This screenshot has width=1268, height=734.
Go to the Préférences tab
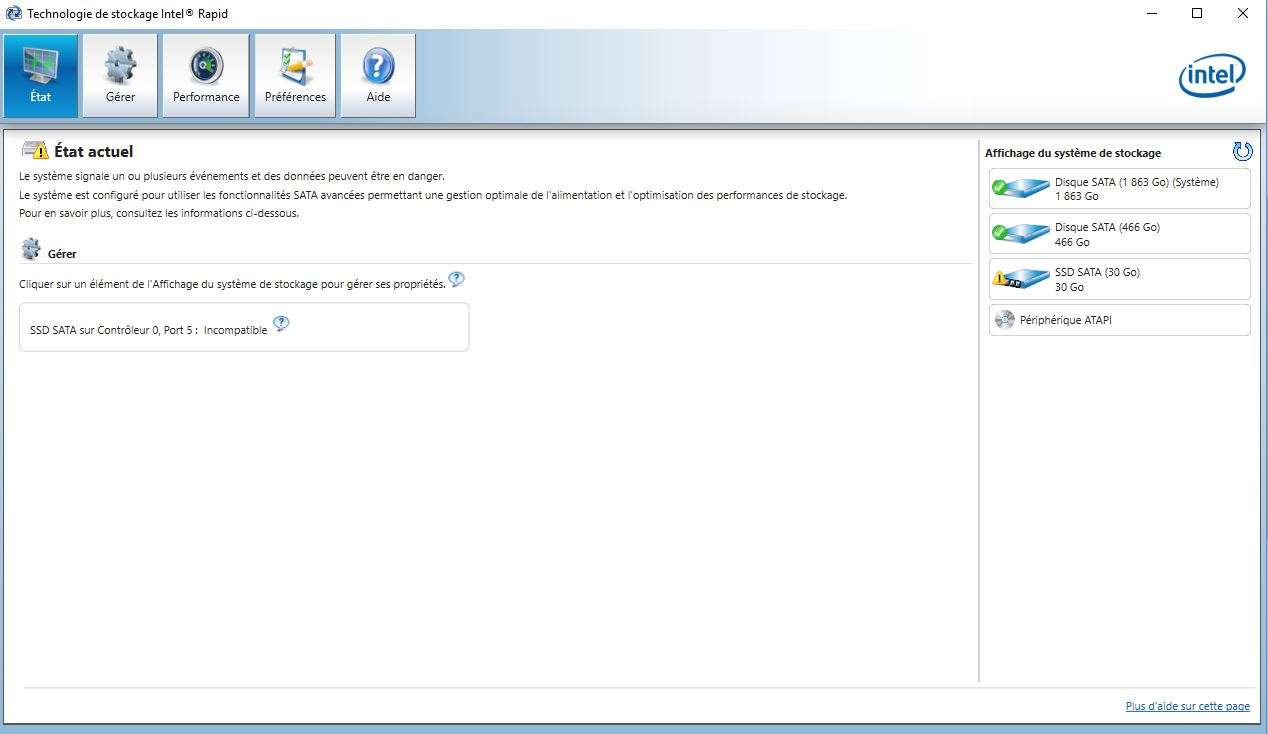(x=295, y=76)
